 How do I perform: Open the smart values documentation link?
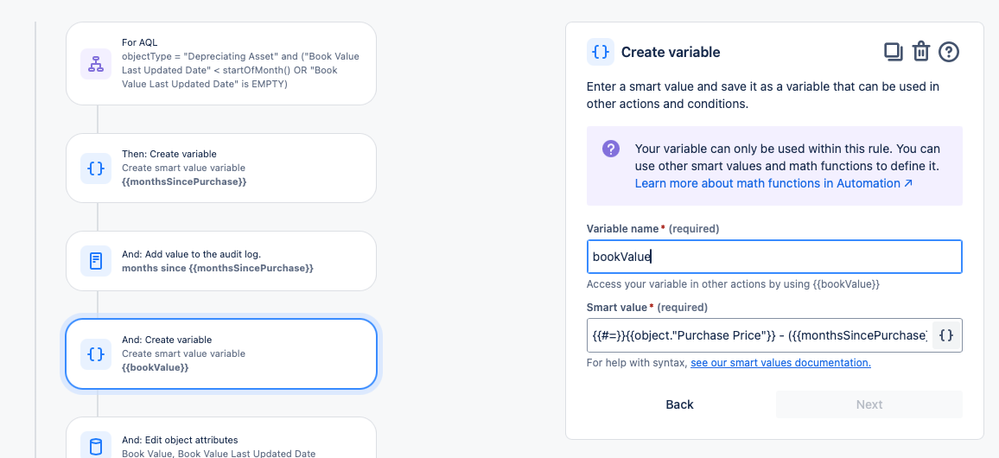coord(780,363)
